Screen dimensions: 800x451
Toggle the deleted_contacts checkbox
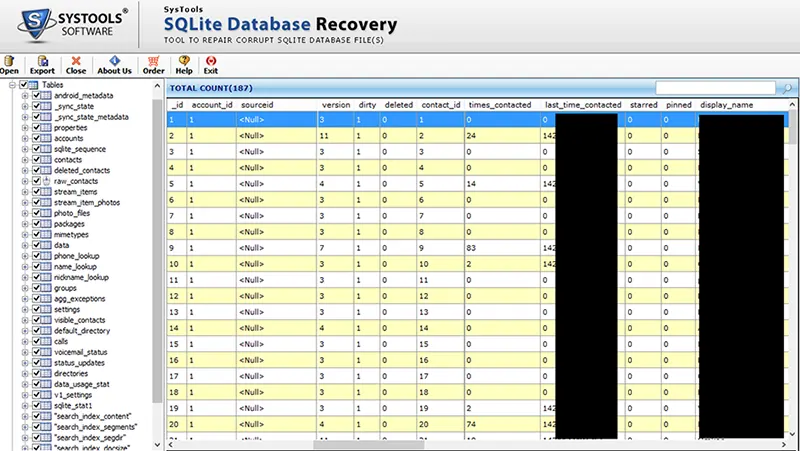tap(36, 170)
